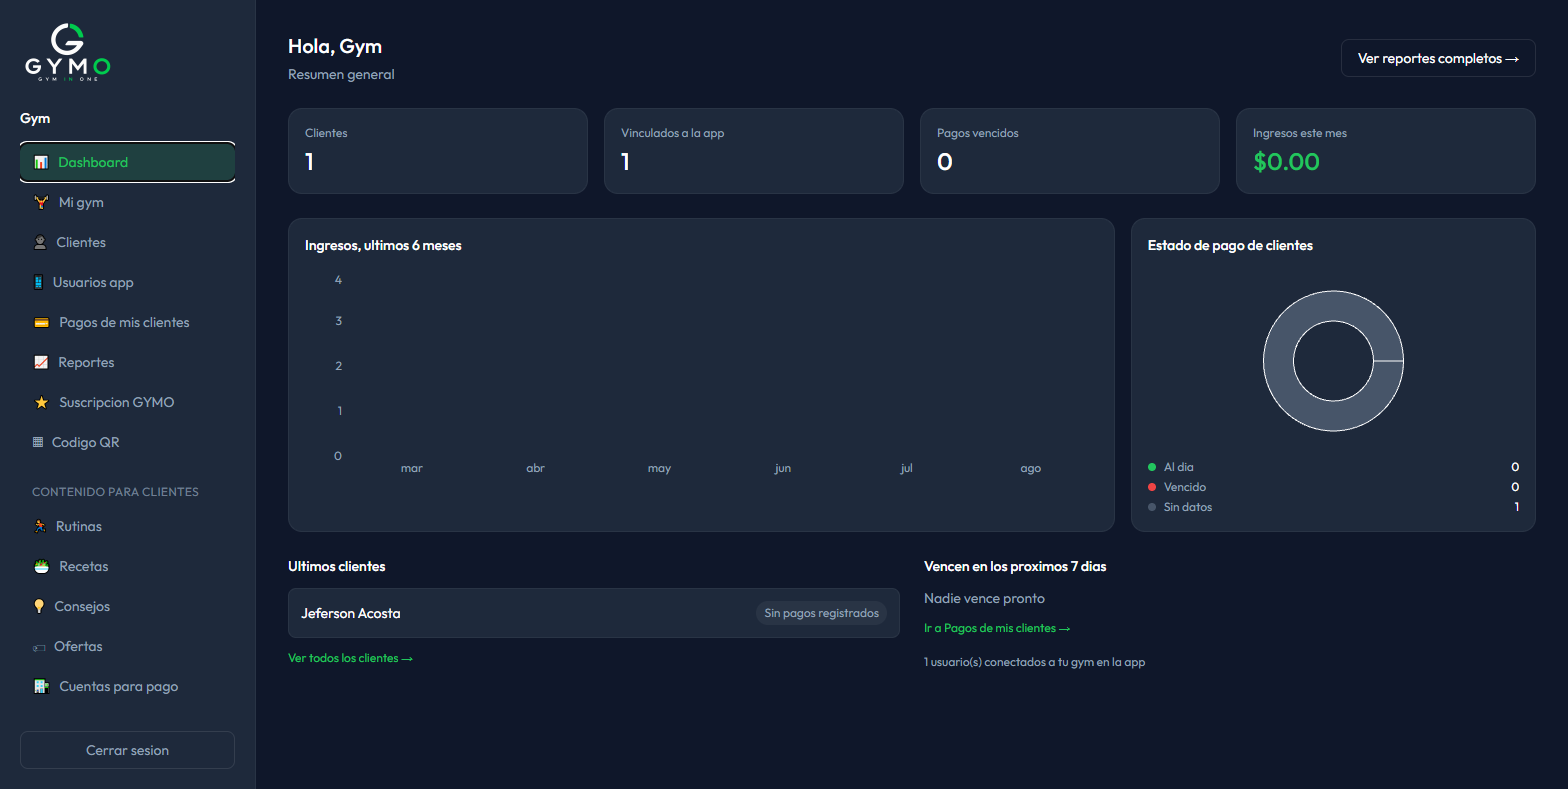This screenshot has width=1568, height=789.
Task: Click the Ingresos, ultimos 6 meses title
Action: (383, 245)
